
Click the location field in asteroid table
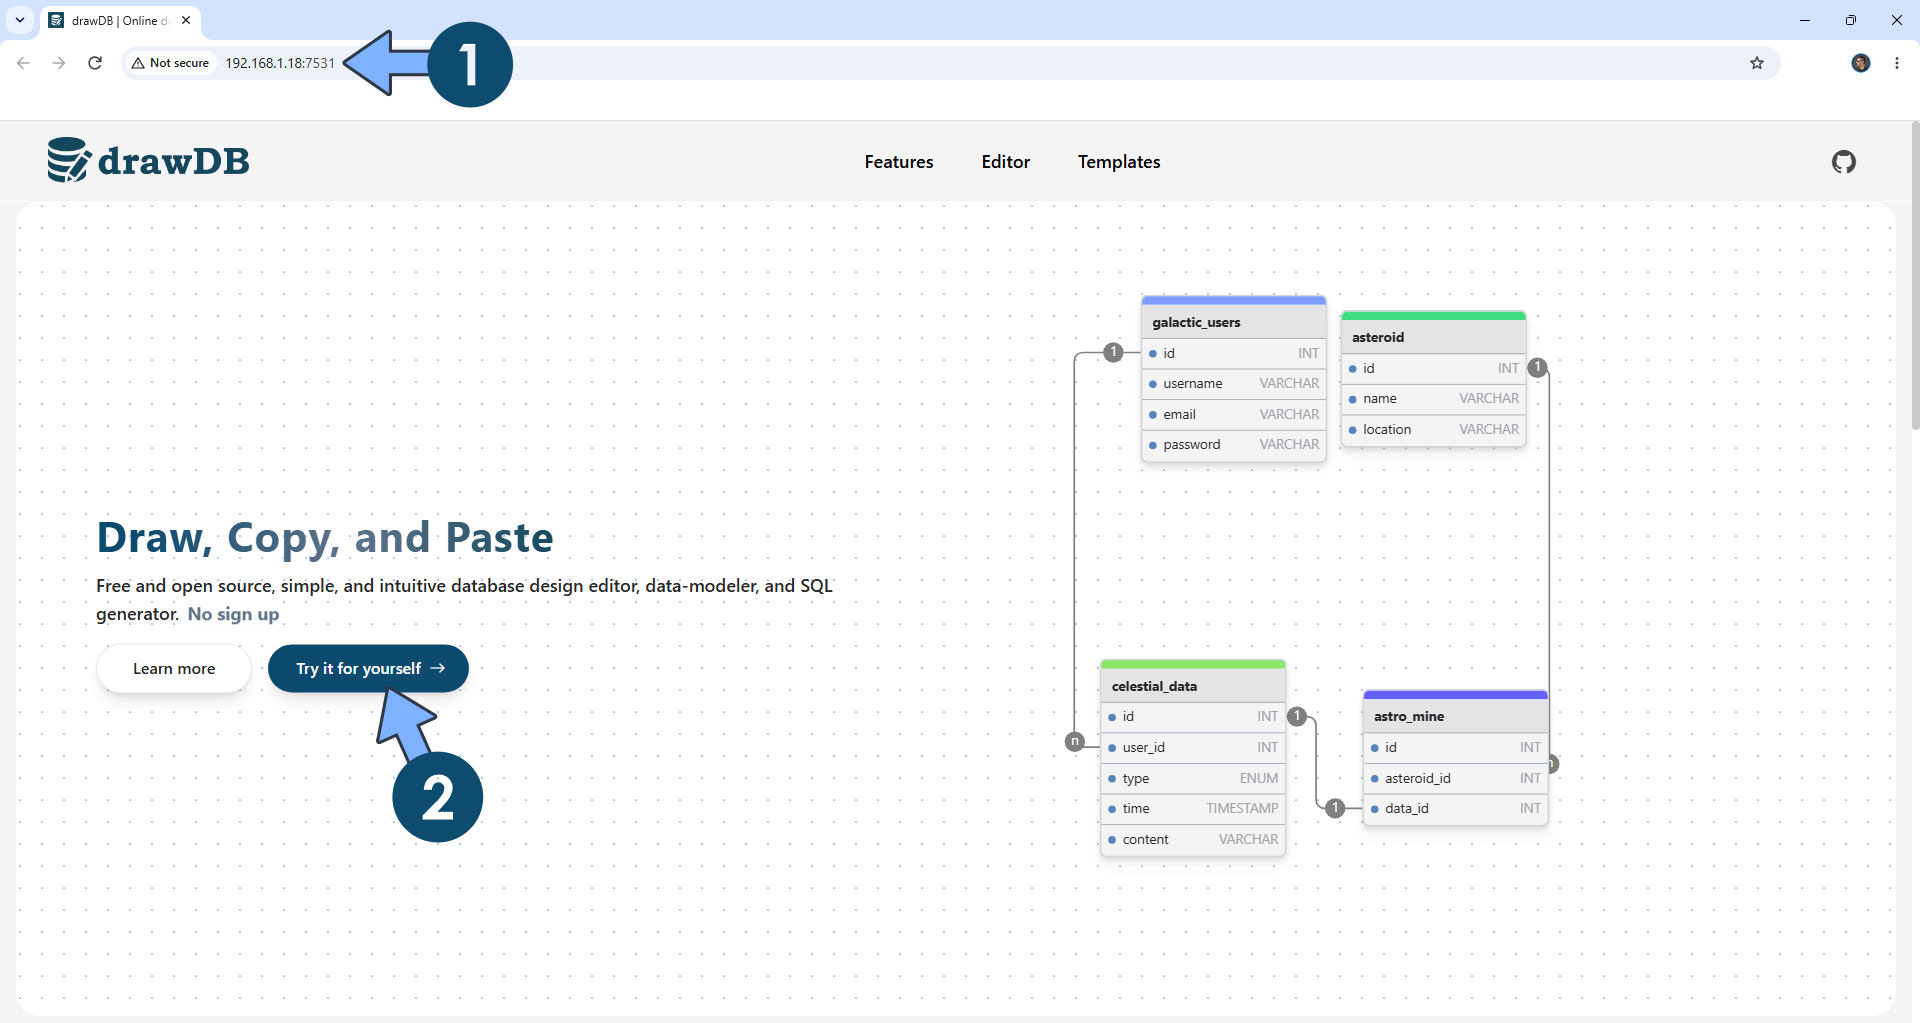[1433, 429]
